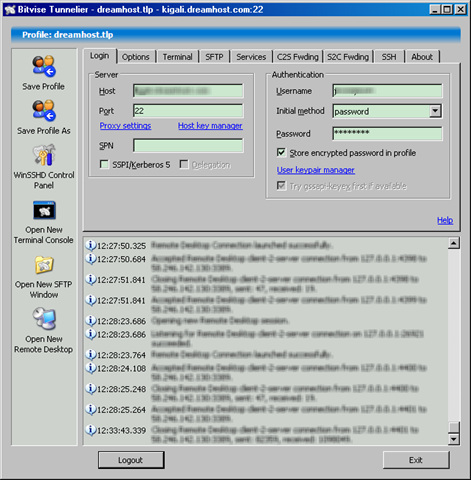
Task: Switch to the Options tab
Action: click(x=136, y=57)
